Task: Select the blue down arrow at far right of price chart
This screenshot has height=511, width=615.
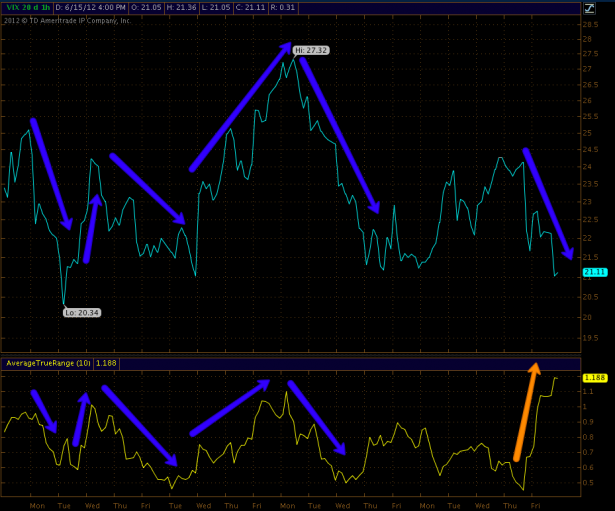Action: click(x=548, y=203)
